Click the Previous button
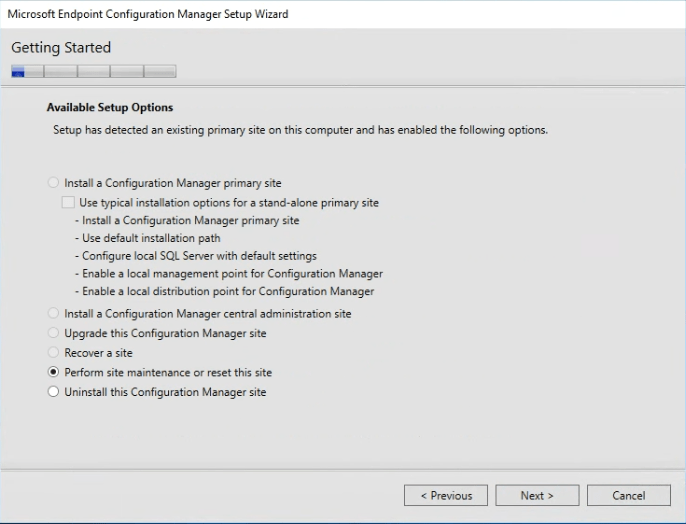Screen dimensions: 686x524 [x=445, y=495]
